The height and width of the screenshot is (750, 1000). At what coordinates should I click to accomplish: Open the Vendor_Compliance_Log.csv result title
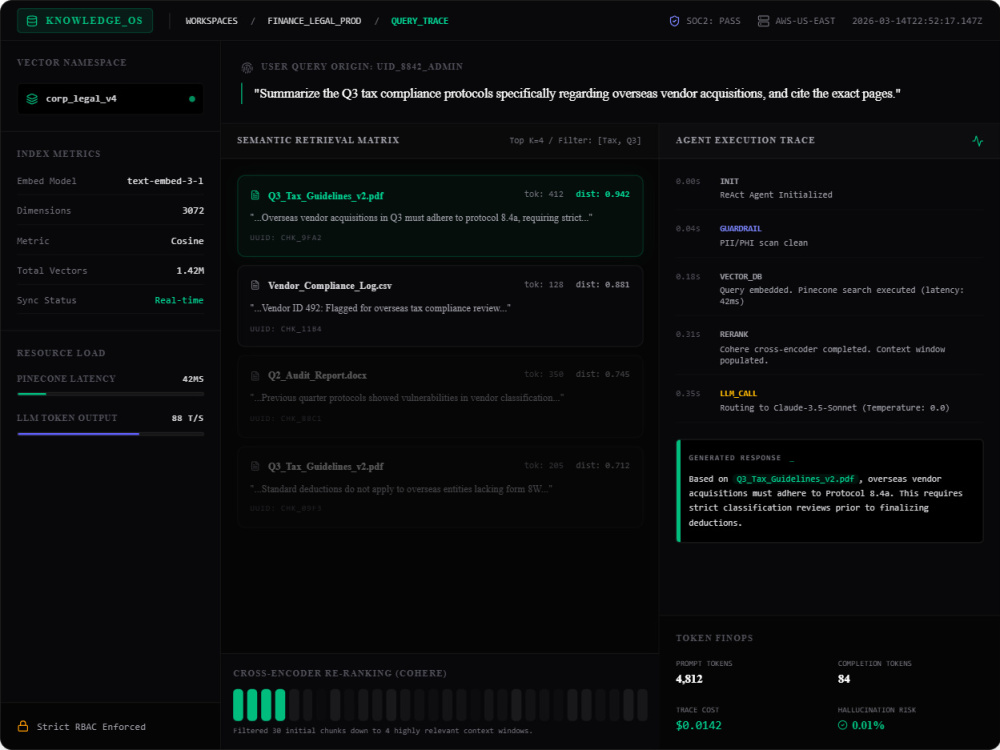coord(330,286)
